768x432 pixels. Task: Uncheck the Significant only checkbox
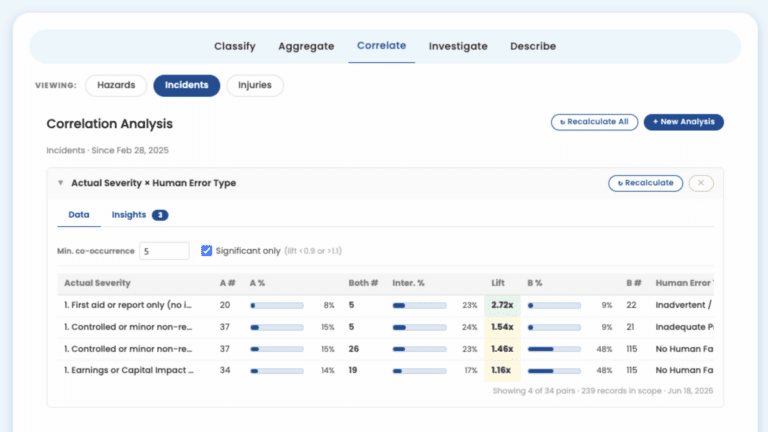(206, 251)
